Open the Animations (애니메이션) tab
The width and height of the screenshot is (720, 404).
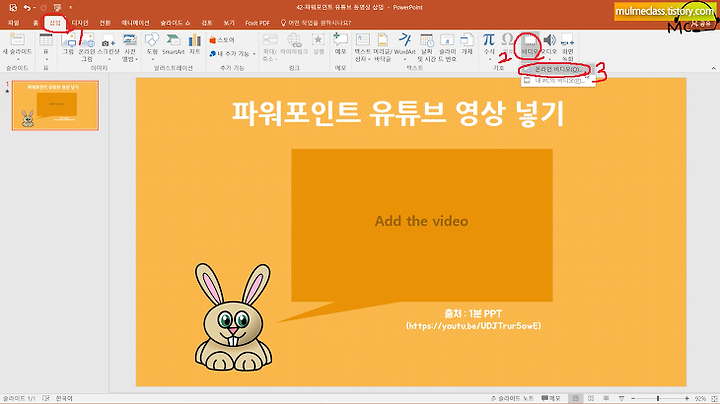tap(135, 22)
